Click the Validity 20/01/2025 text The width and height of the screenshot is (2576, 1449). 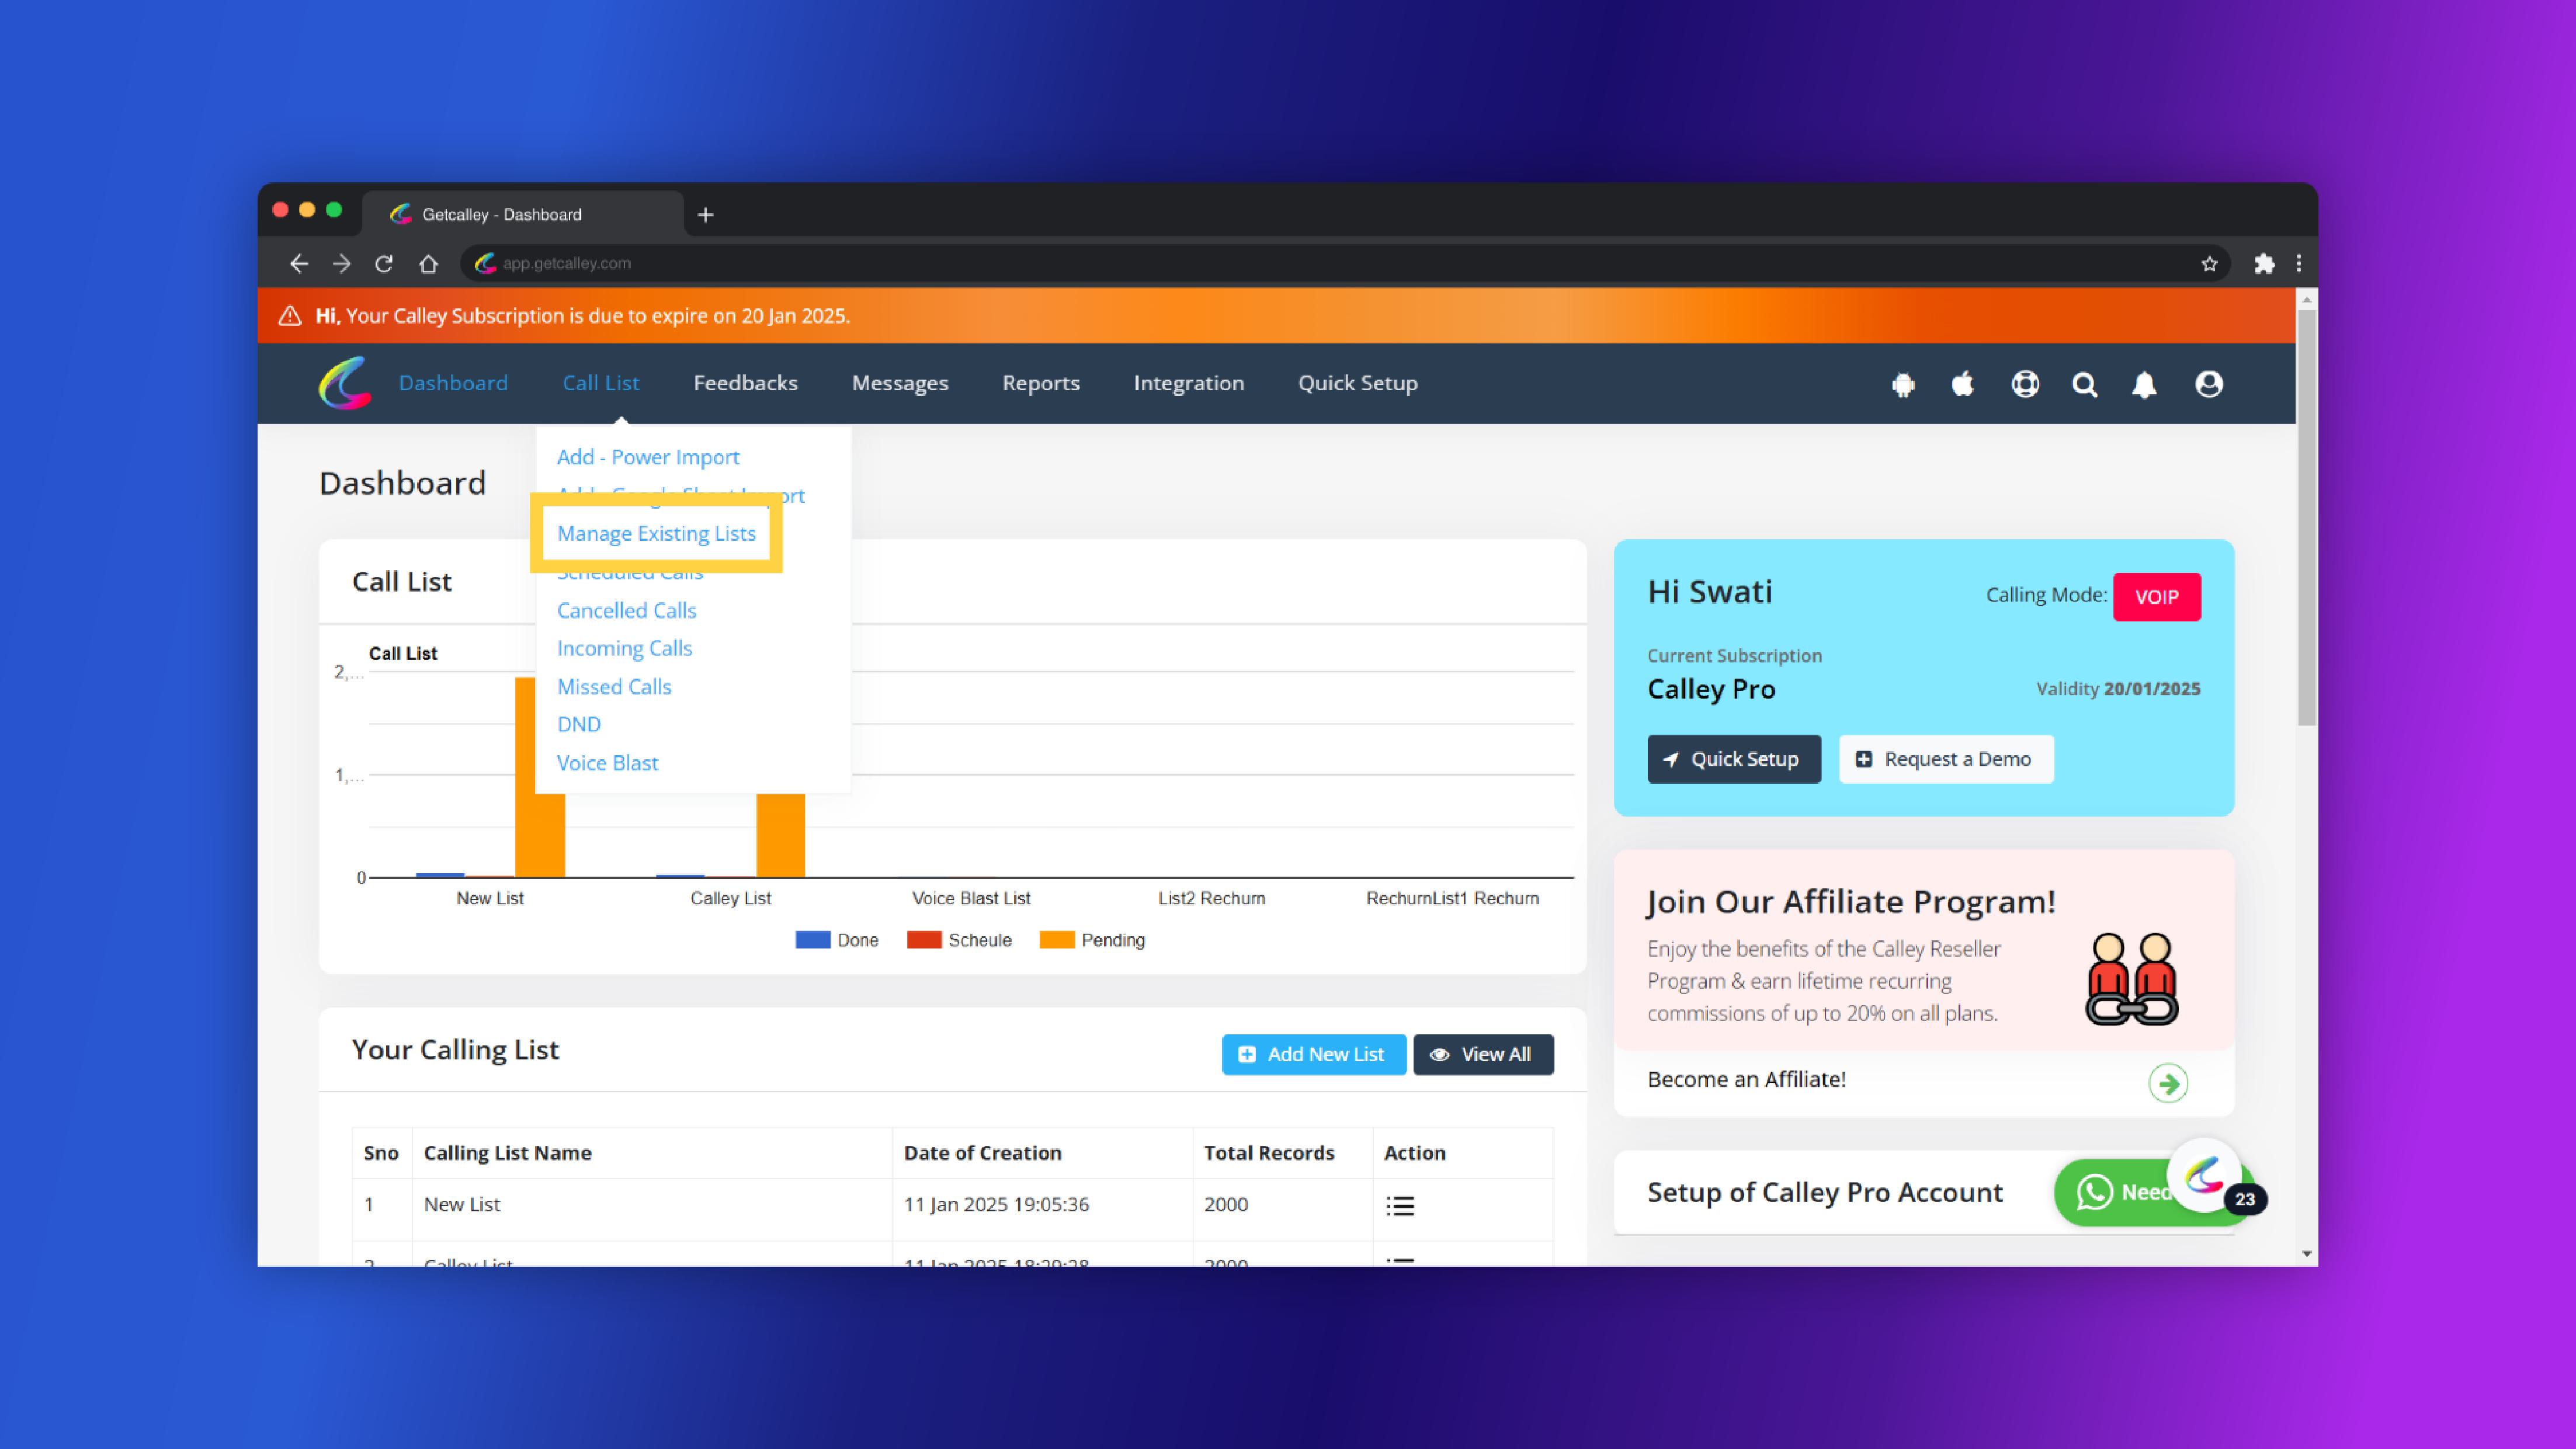[x=2118, y=688]
